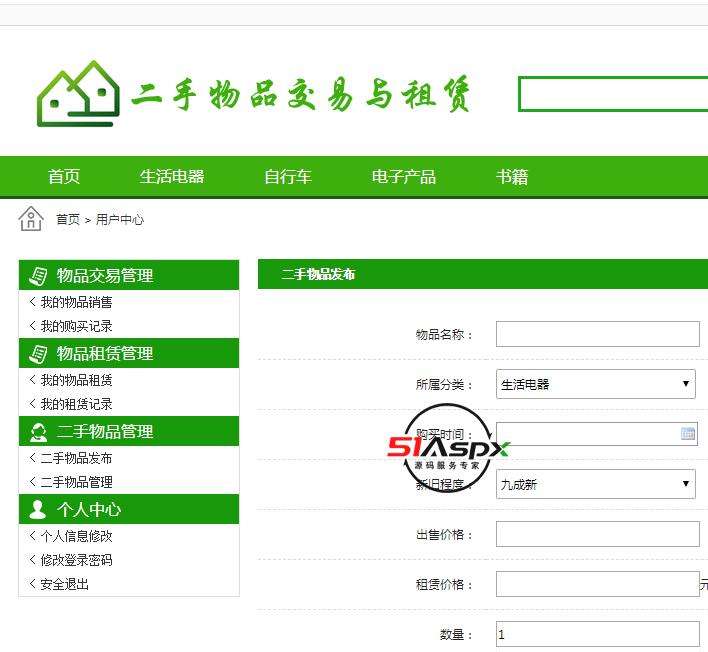Click the home icon in breadcrumb

(31, 219)
